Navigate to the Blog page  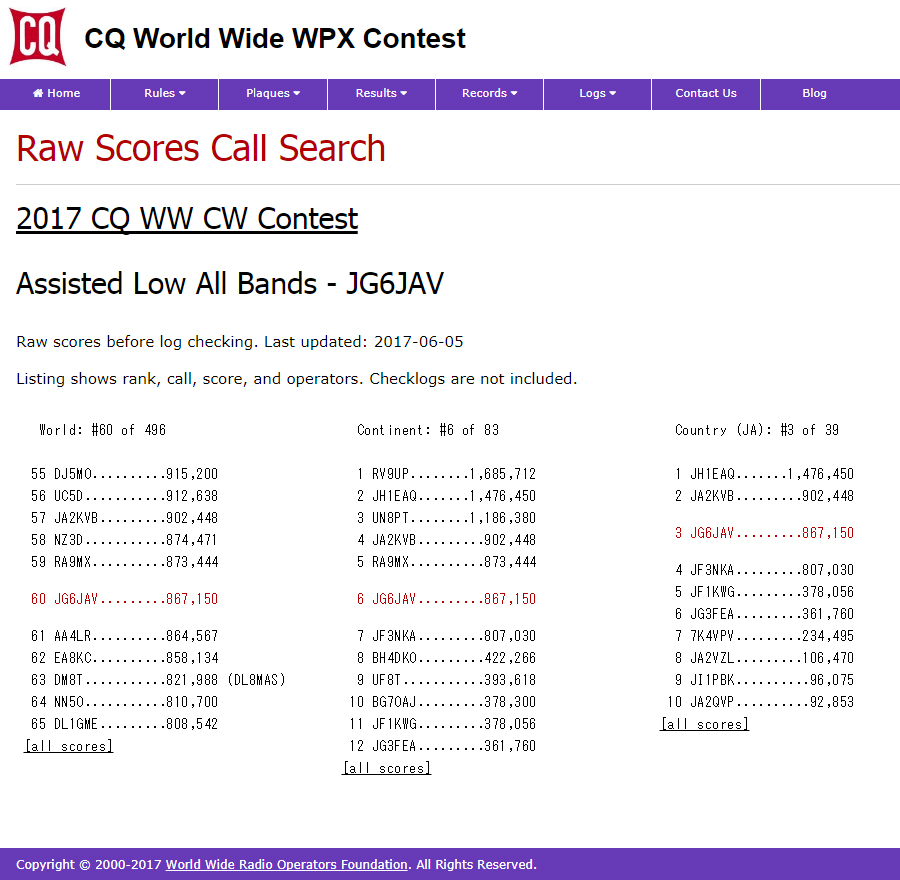coord(814,93)
